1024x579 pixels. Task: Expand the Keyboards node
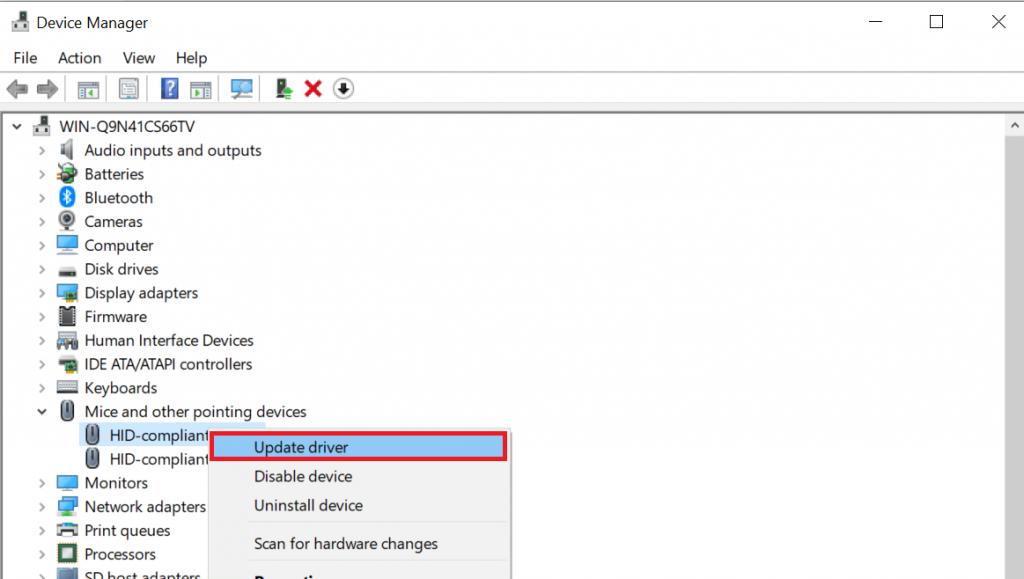[40, 387]
